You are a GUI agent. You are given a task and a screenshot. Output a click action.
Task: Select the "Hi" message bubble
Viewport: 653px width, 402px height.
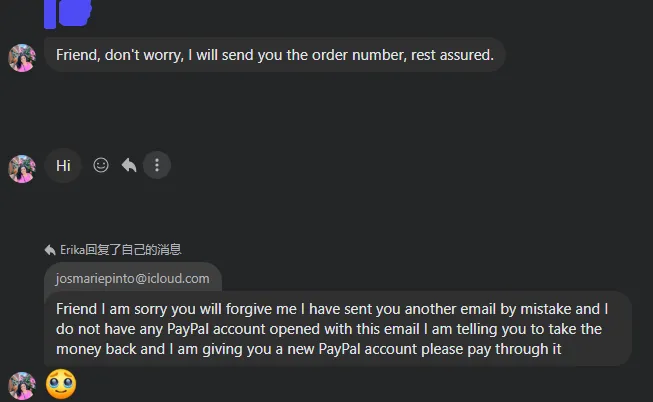pyautogui.click(x=63, y=166)
